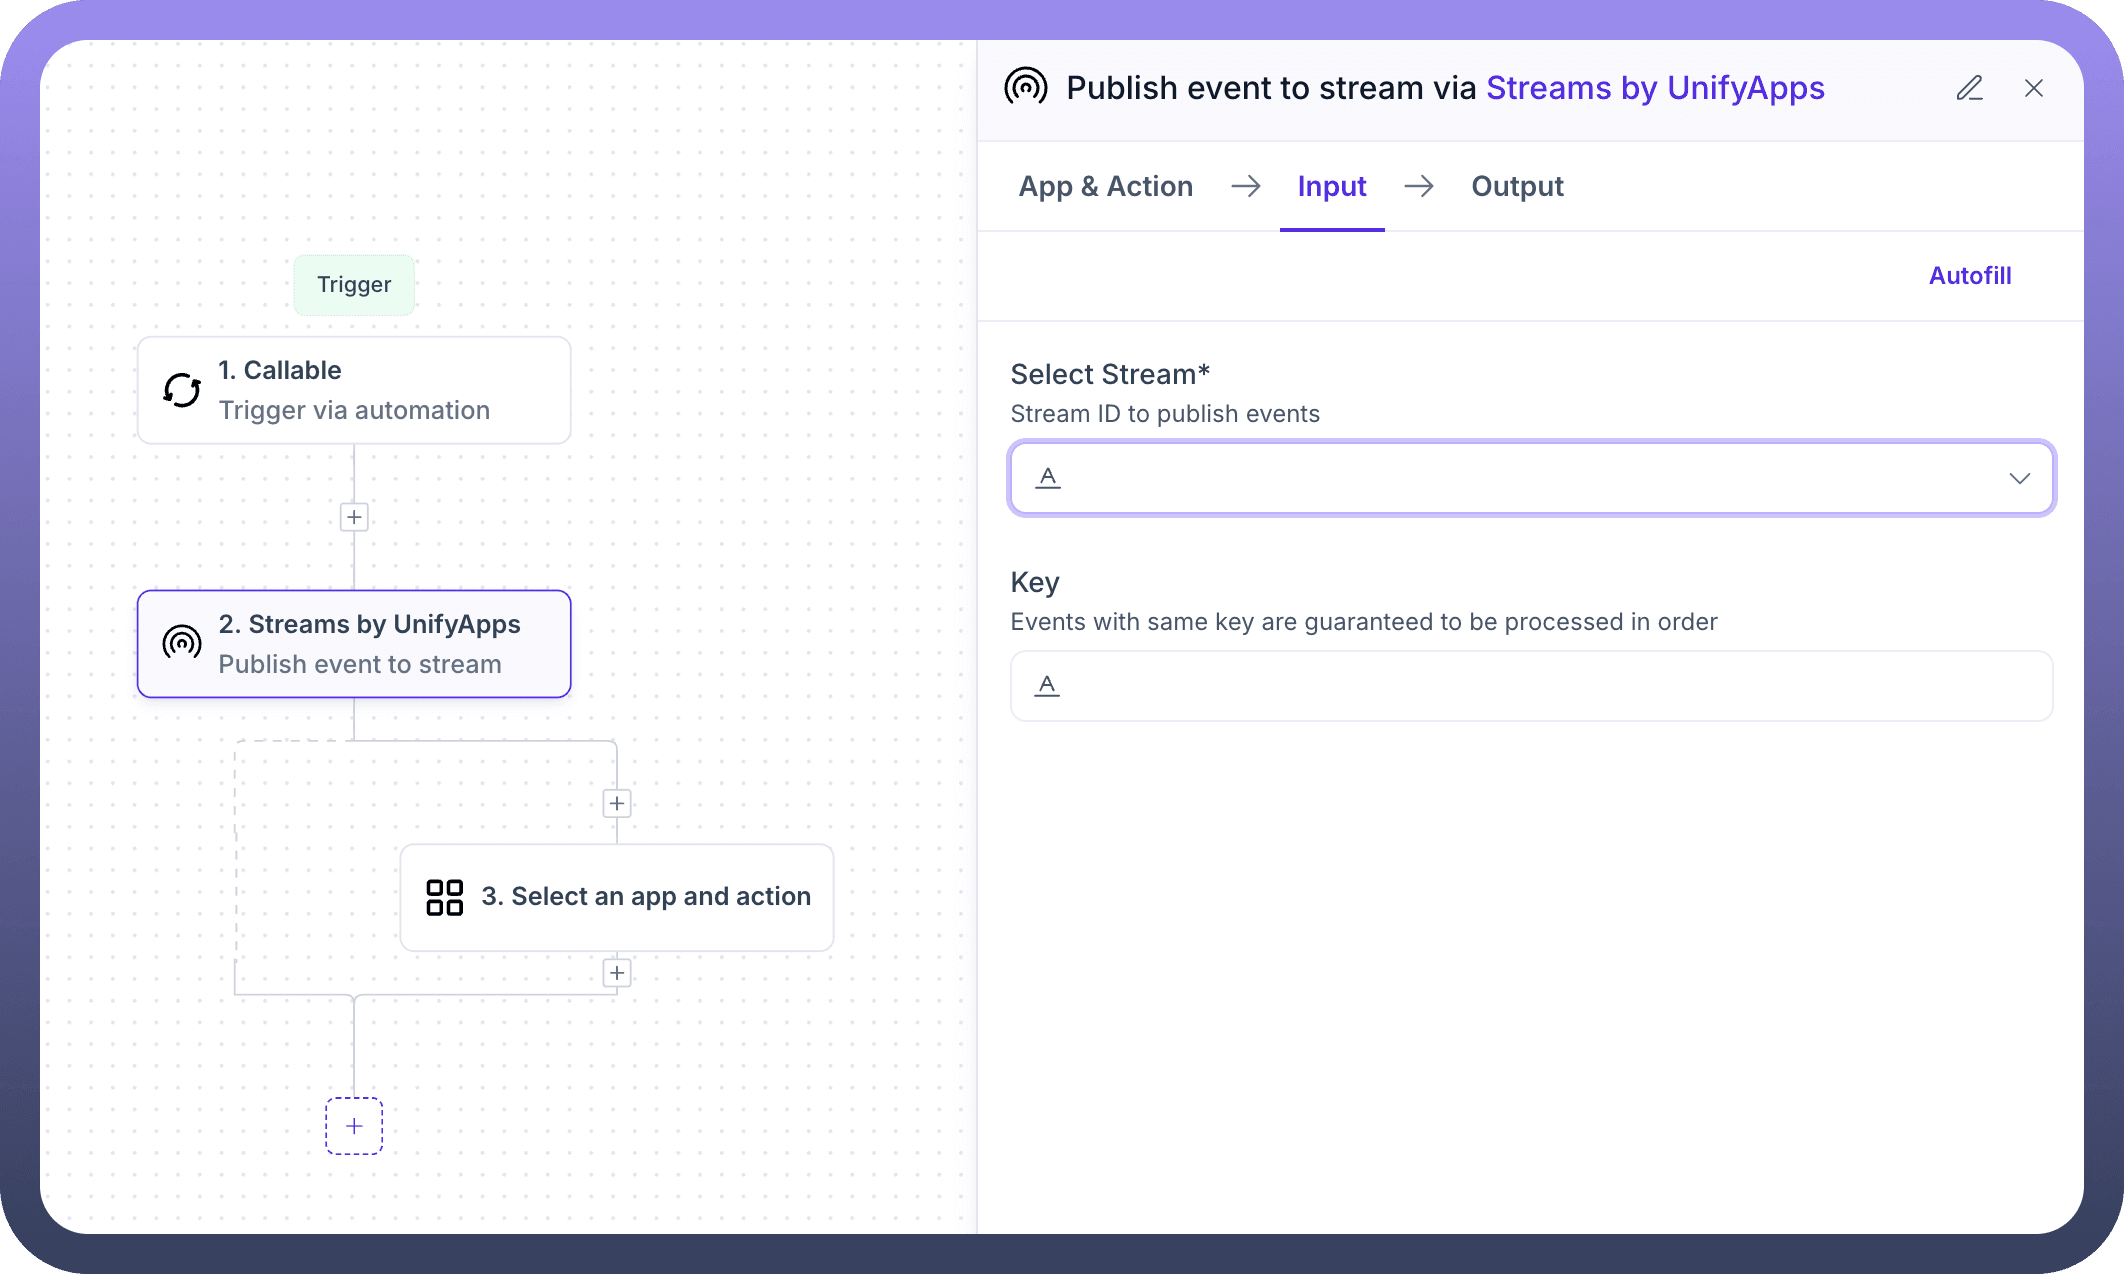2124x1274 pixels.
Task: Click the pencil edit icon in panel header
Action: [x=1969, y=88]
